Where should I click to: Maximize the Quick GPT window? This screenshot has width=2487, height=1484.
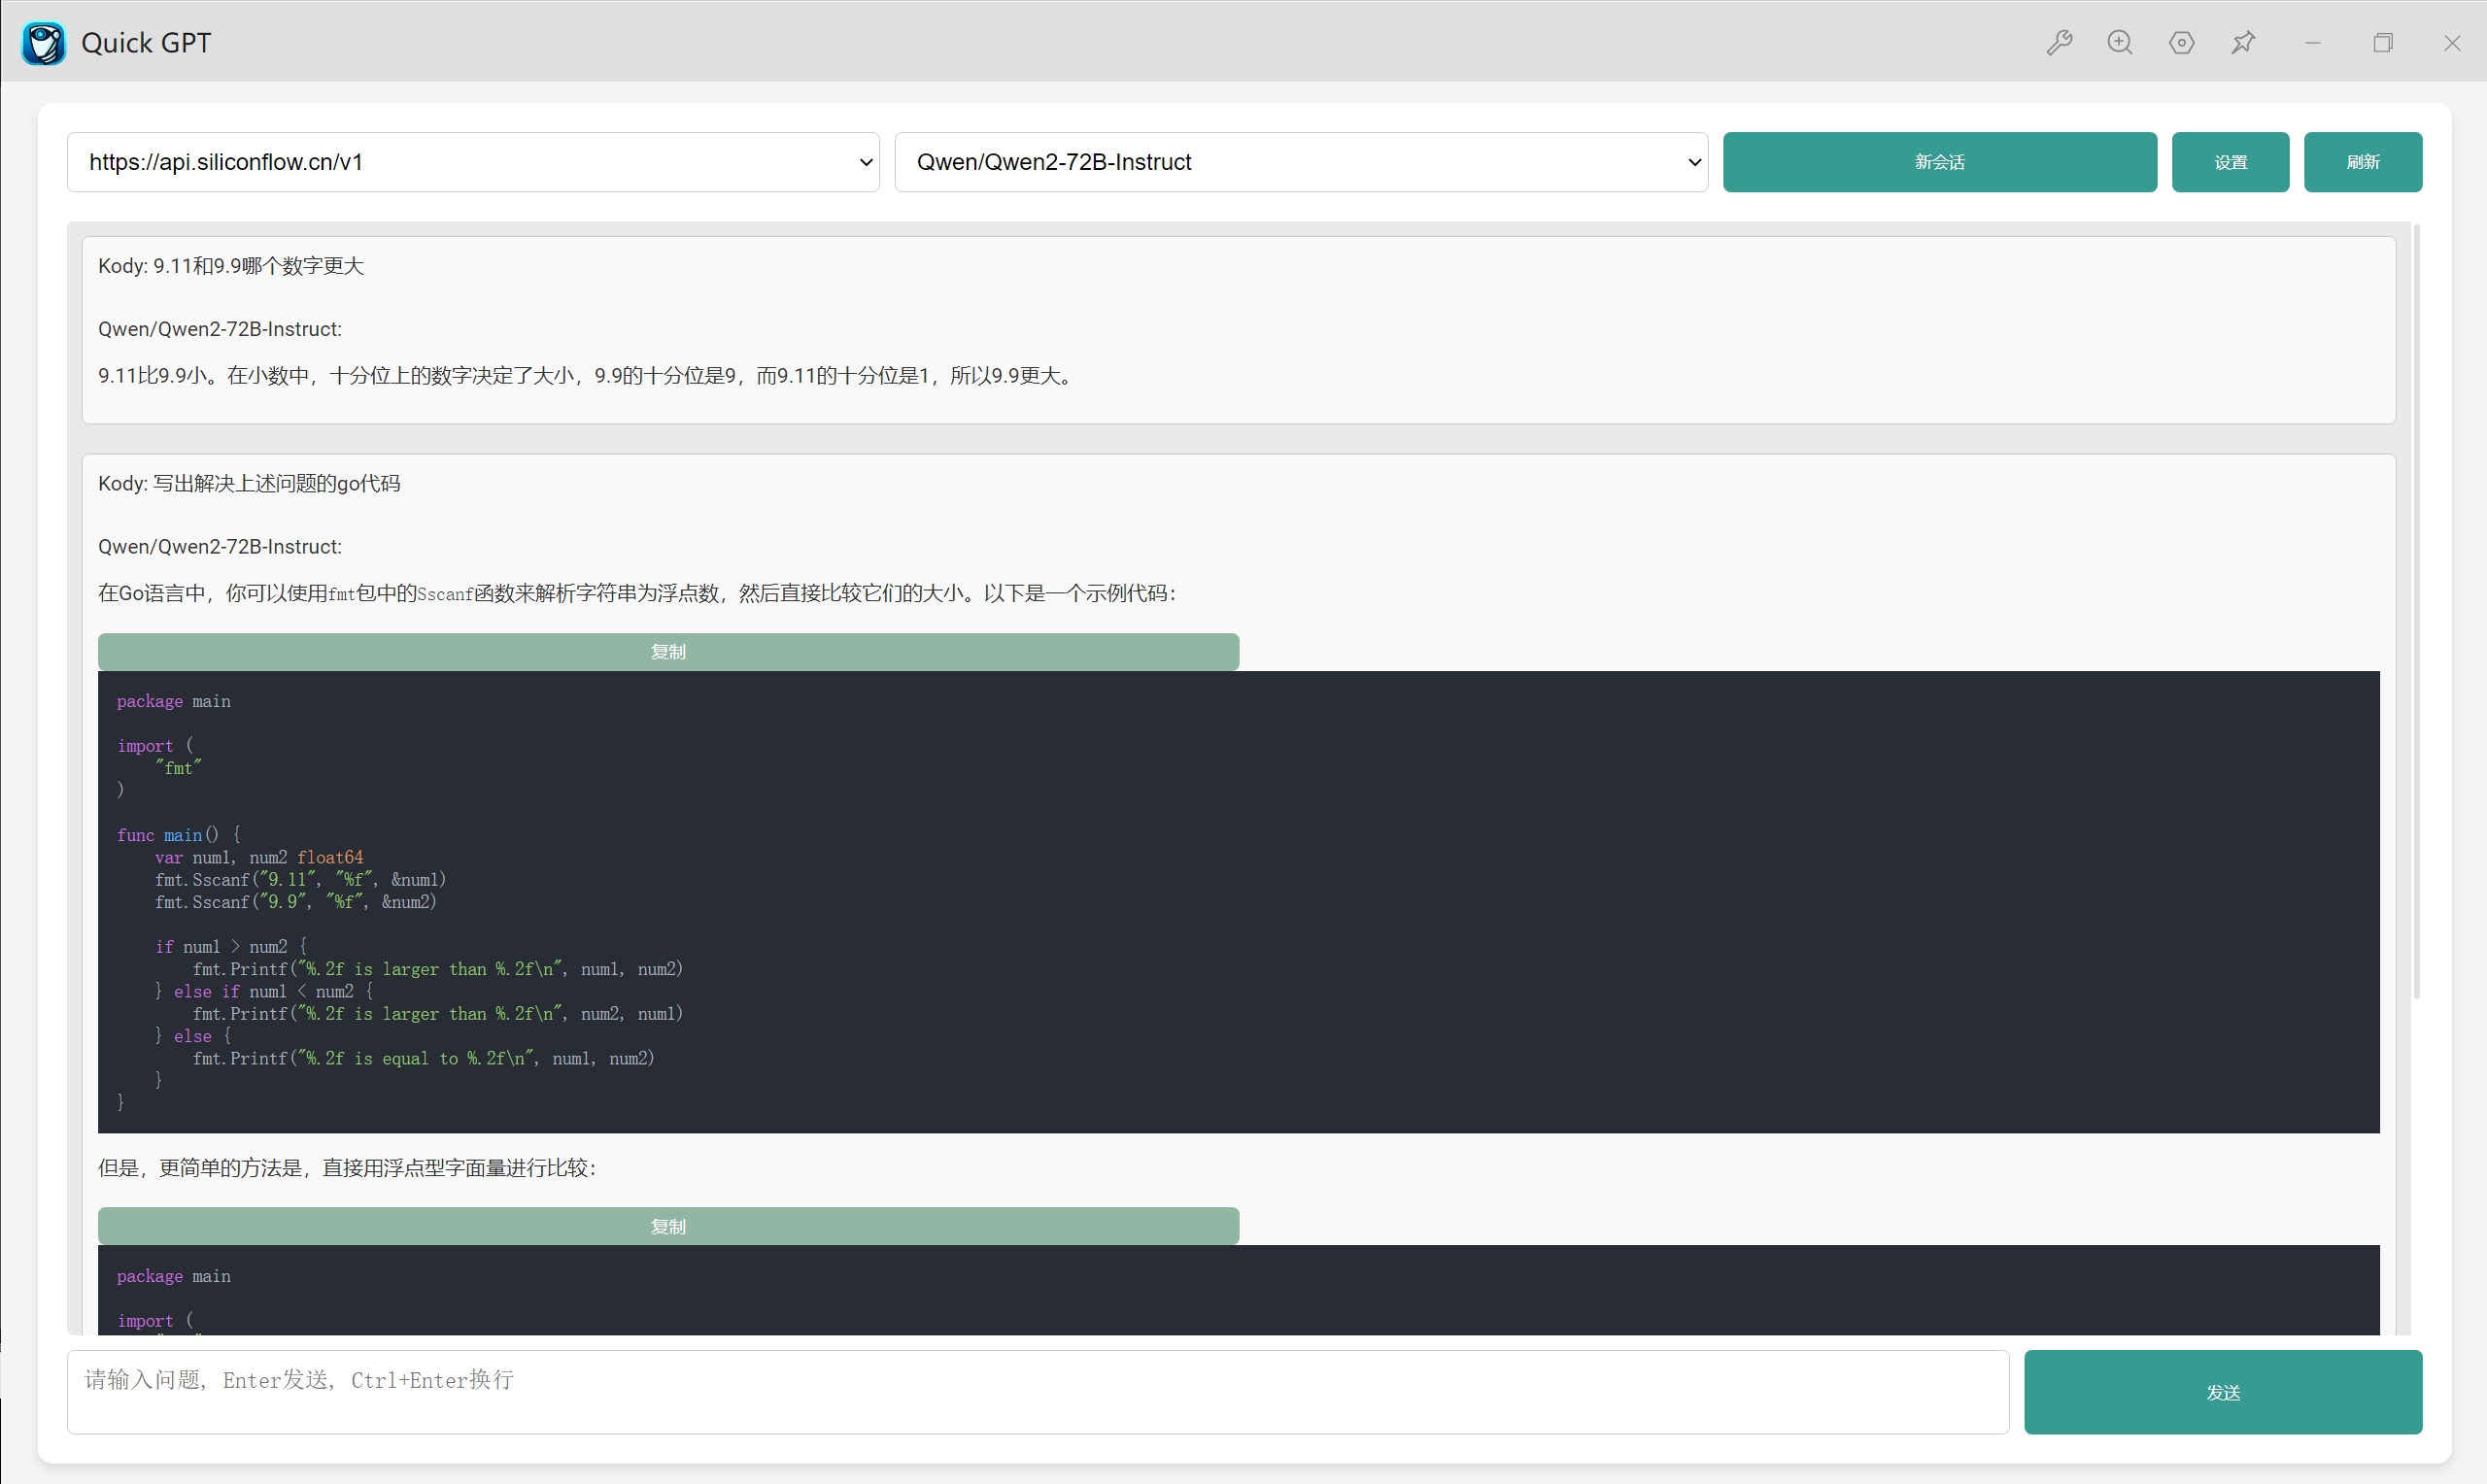tap(2383, 43)
